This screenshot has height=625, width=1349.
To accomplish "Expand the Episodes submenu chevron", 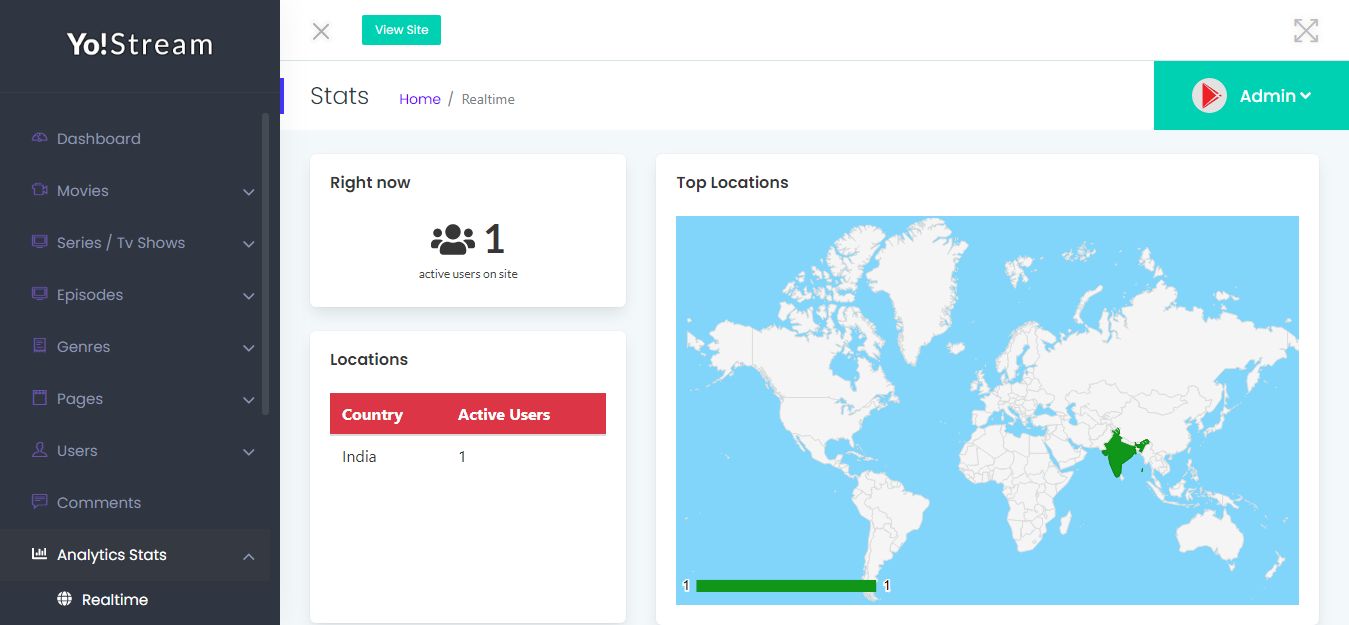I will pos(248,296).
